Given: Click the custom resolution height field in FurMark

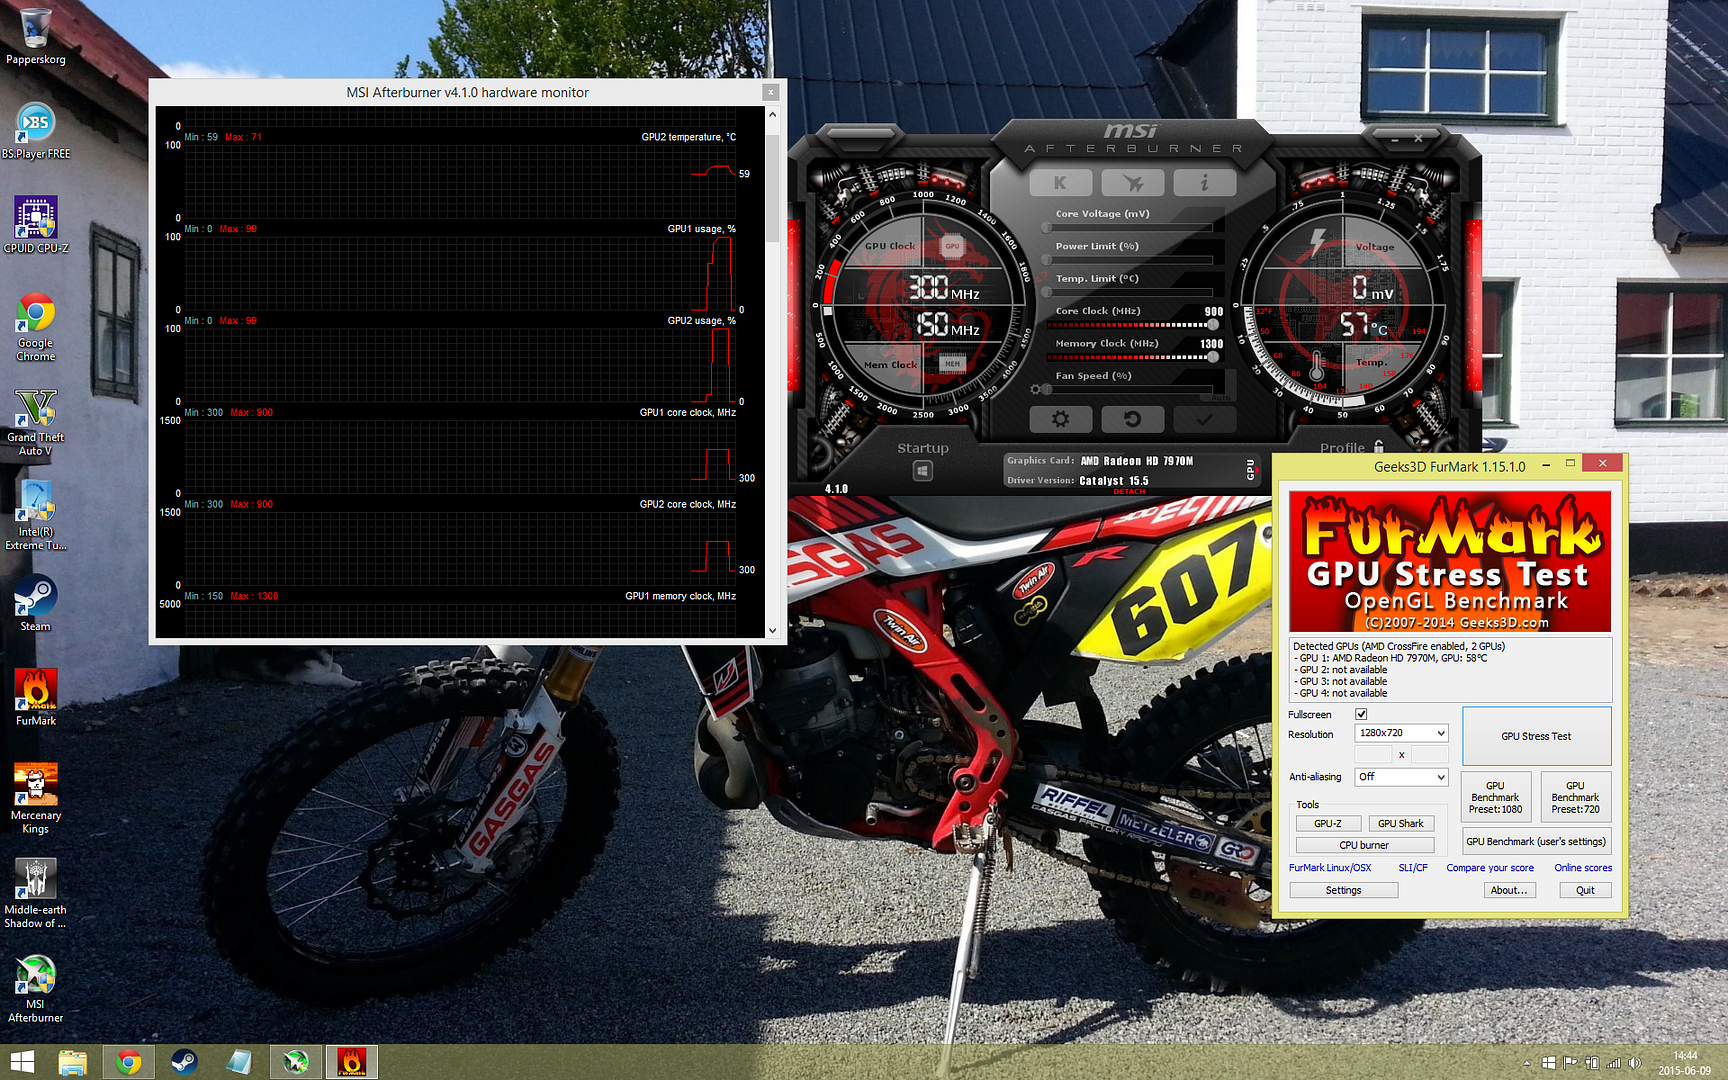Looking at the screenshot, I should [1429, 755].
